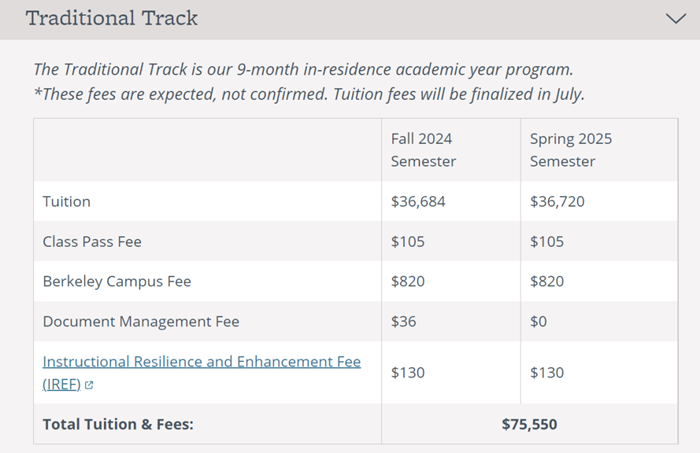
Task: Collapse the Traditional Track chevron arrow
Action: pyautogui.click(x=676, y=19)
